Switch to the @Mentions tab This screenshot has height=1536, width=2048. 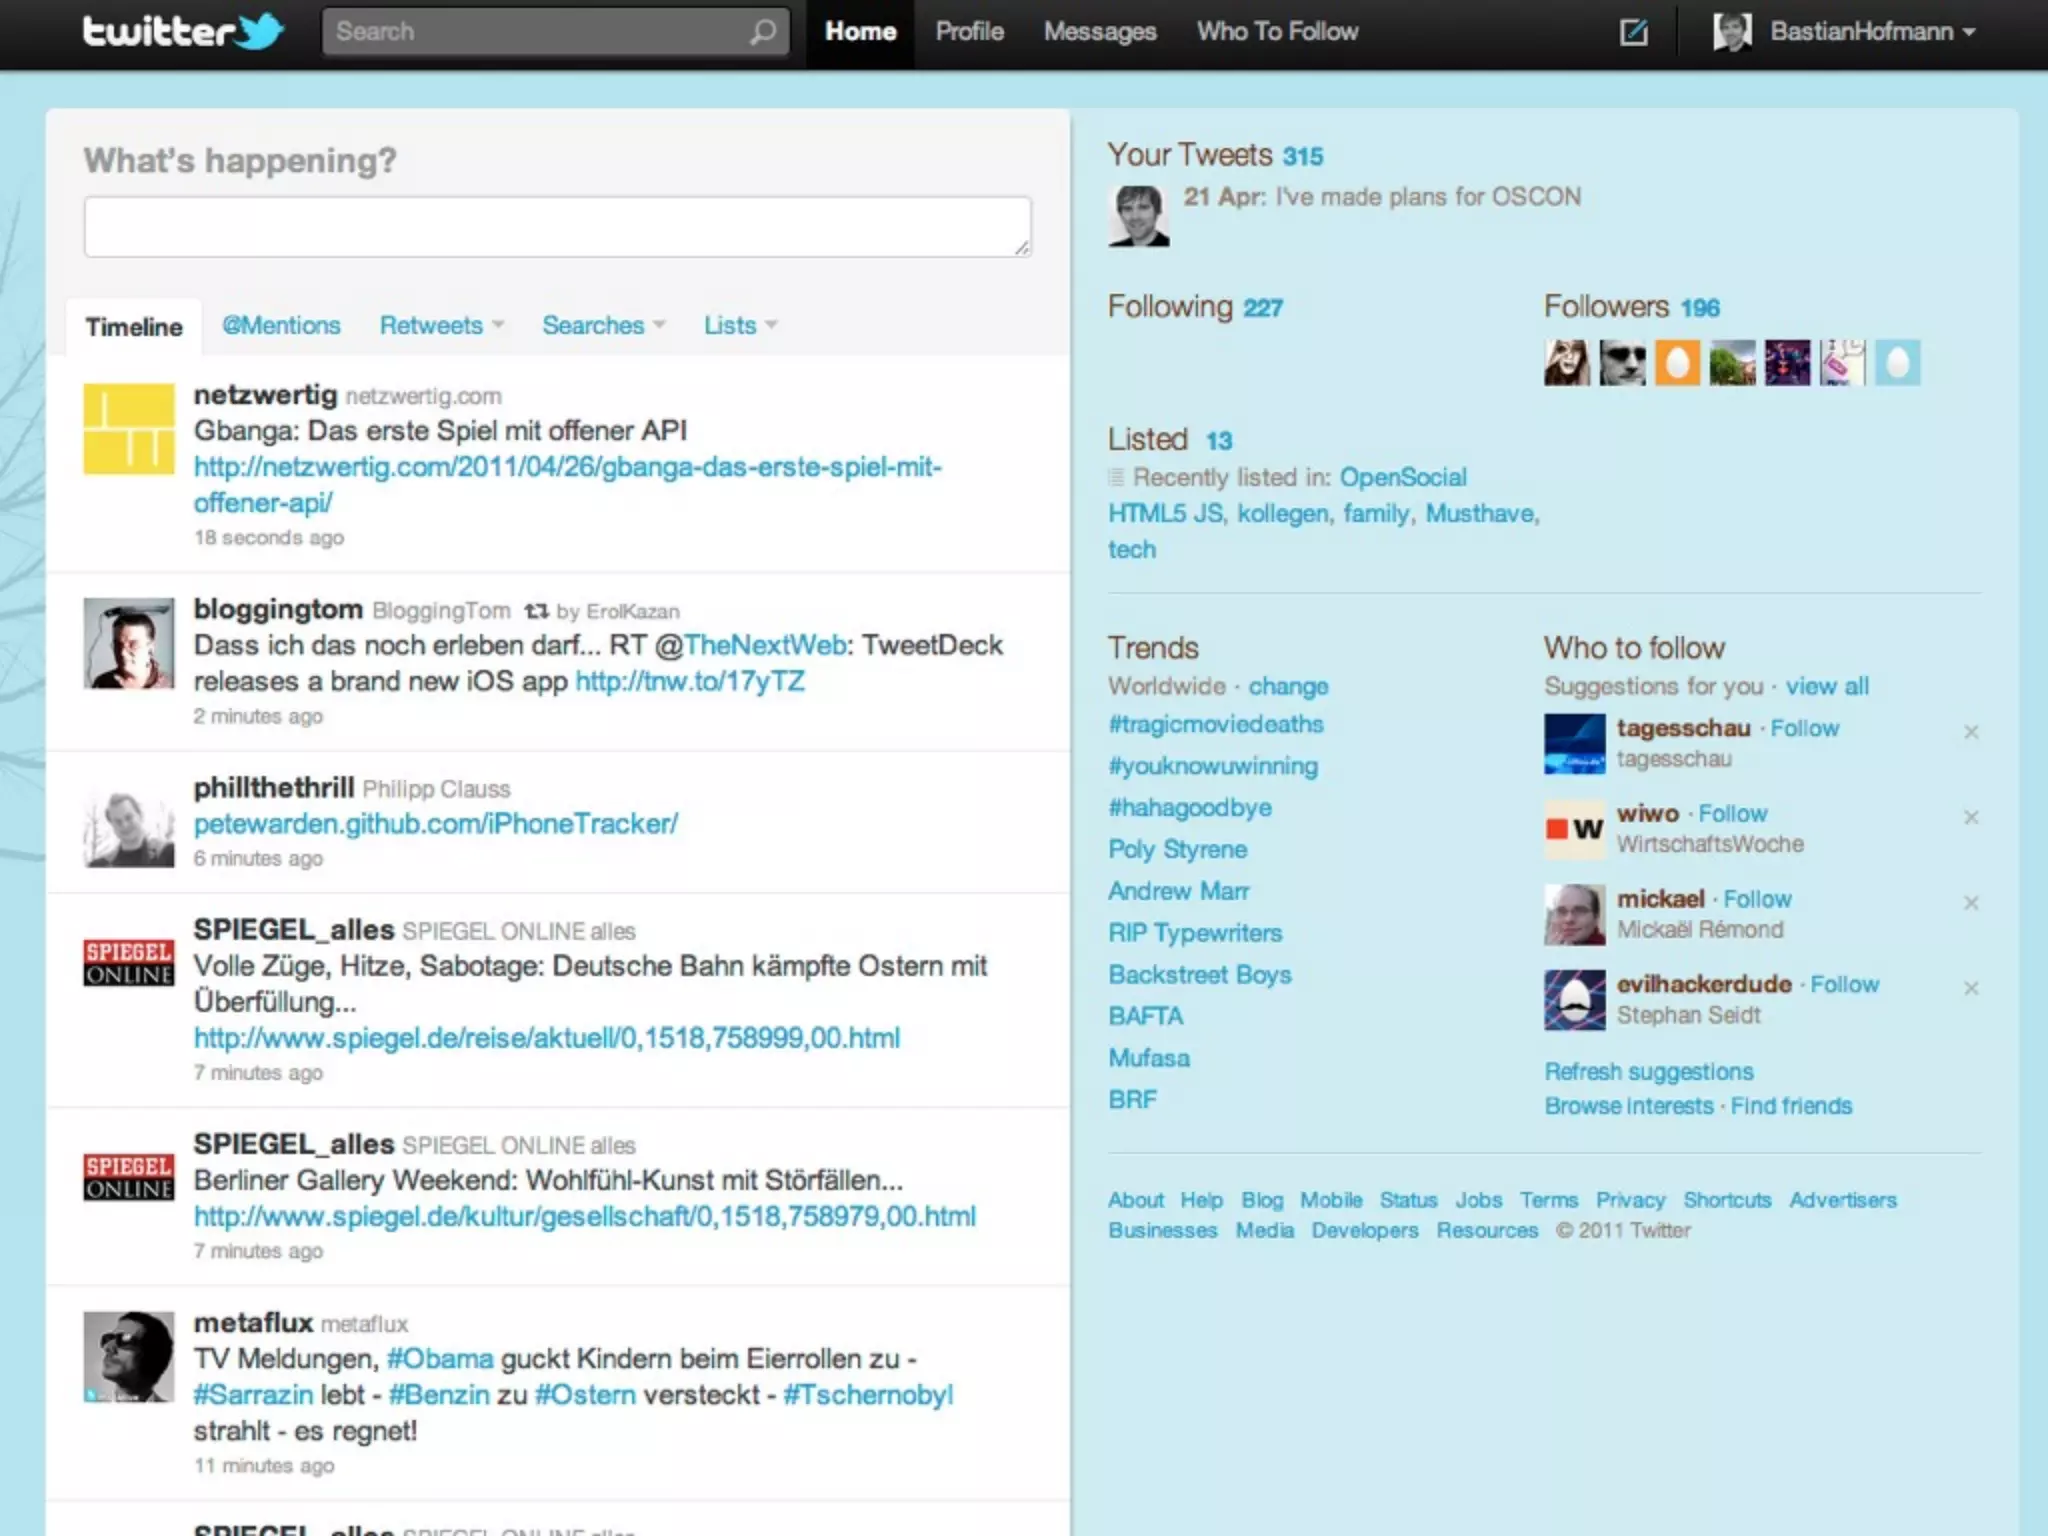[x=281, y=325]
